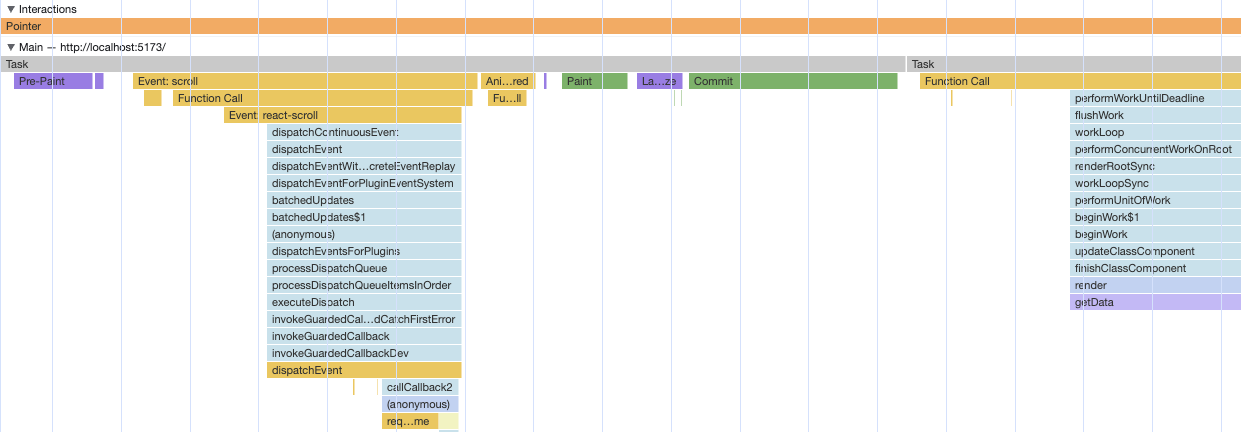Click the gray Task bar above performWorkUntilDeadline
The width and height of the screenshot is (1241, 432).
click(1074, 64)
